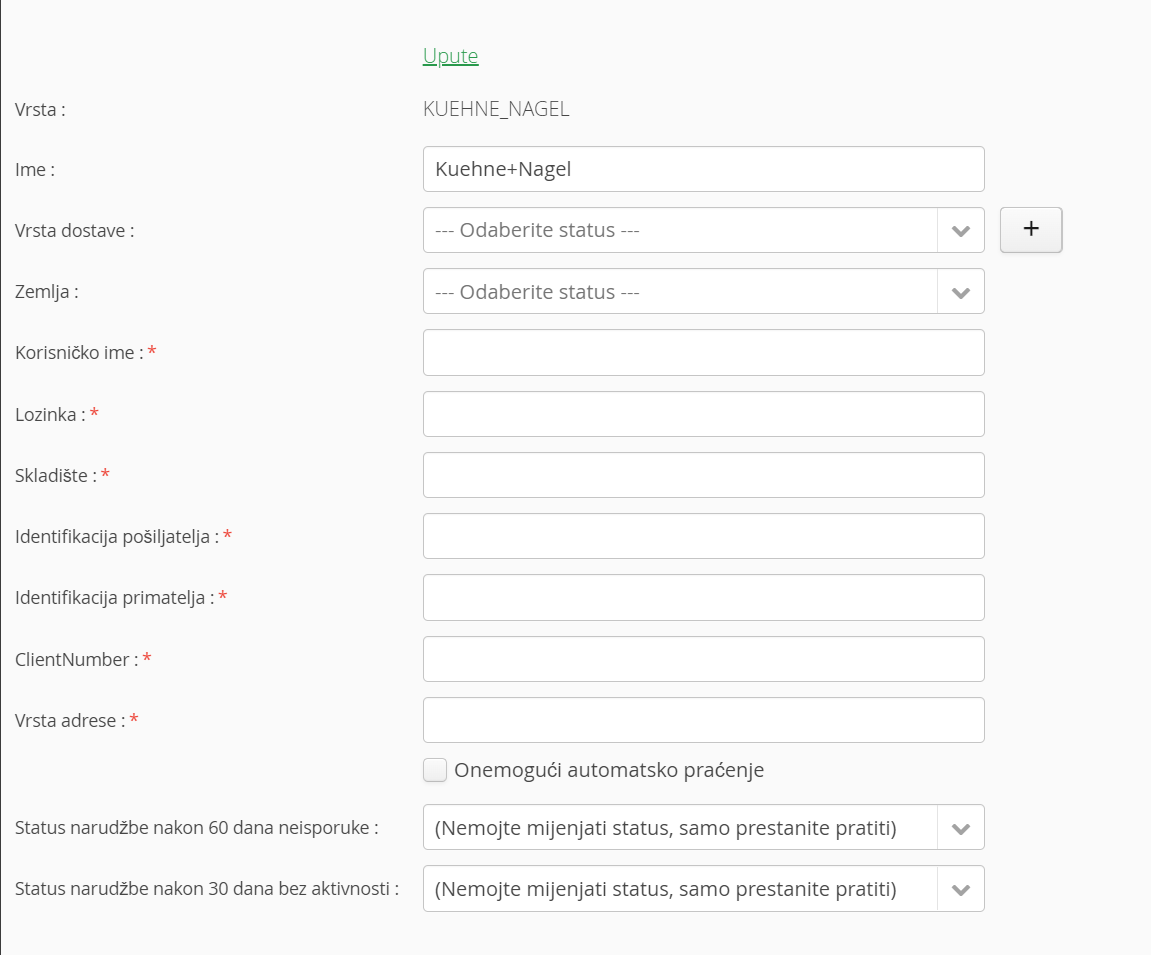Open the Zemlja status dropdown
This screenshot has width=1151, height=955.
(703, 291)
